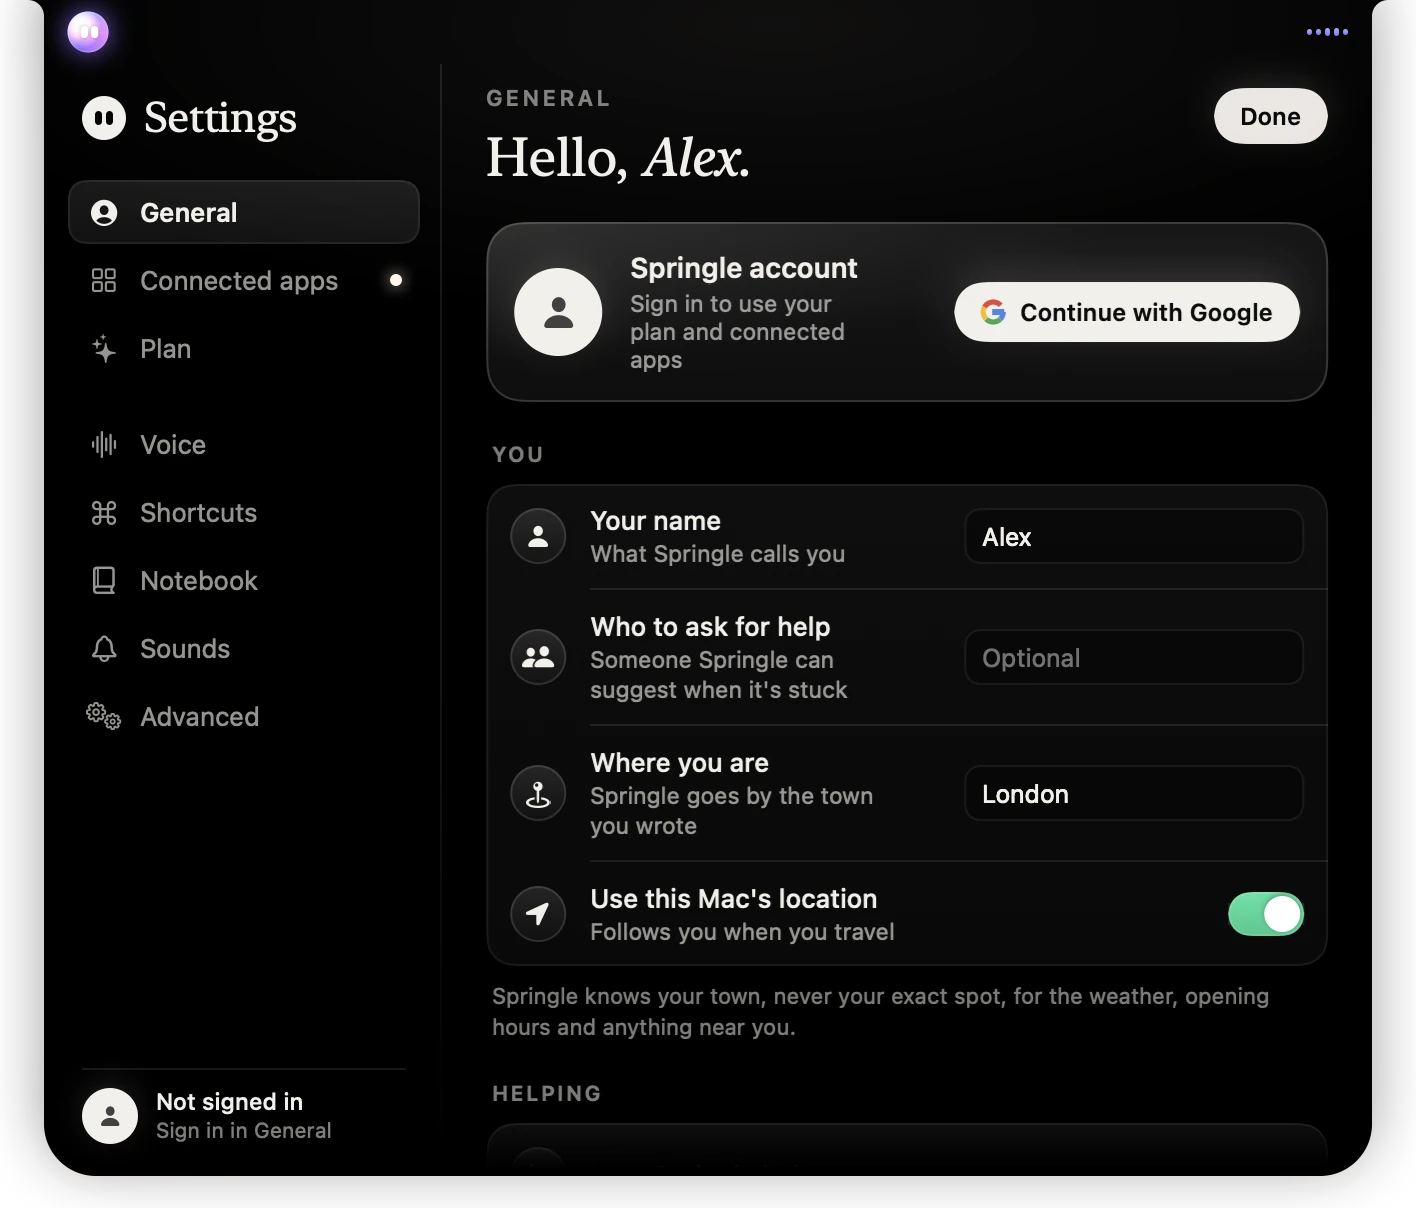Viewport: 1416px width, 1208px height.
Task: Click the Your name person icon
Action: point(538,536)
